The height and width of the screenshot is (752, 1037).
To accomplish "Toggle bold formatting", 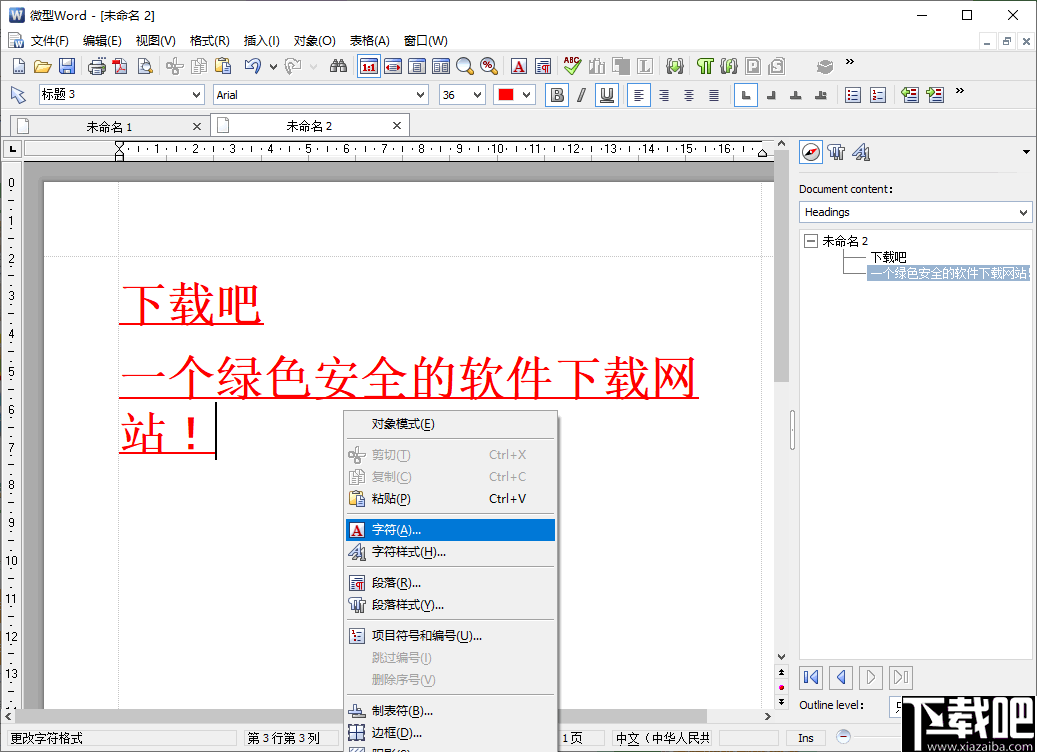I will (x=557, y=95).
